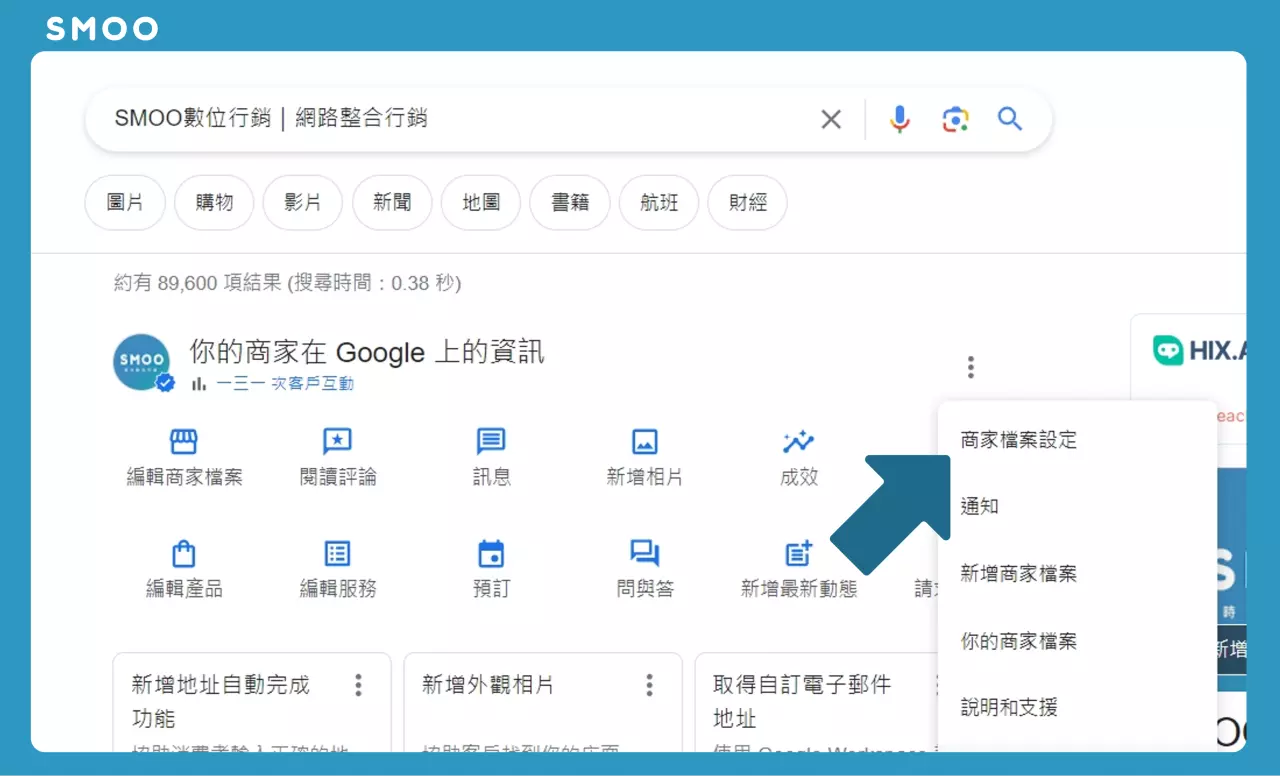Filter results by 新聞
Screen dimensions: 1280x781
pyautogui.click(x=392, y=203)
